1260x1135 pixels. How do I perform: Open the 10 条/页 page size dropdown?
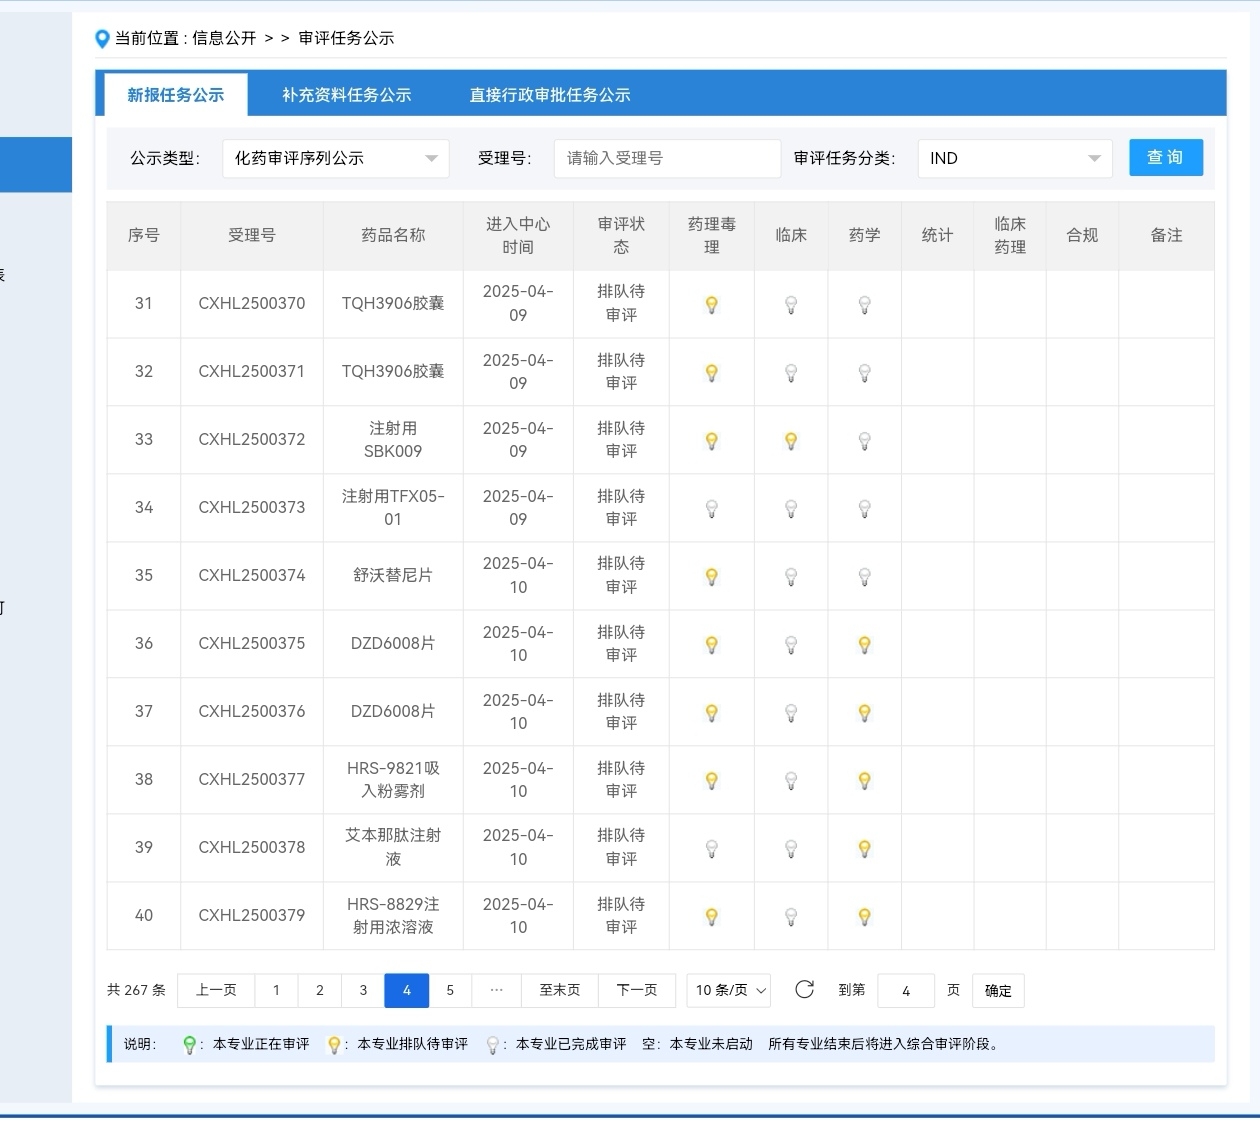729,990
